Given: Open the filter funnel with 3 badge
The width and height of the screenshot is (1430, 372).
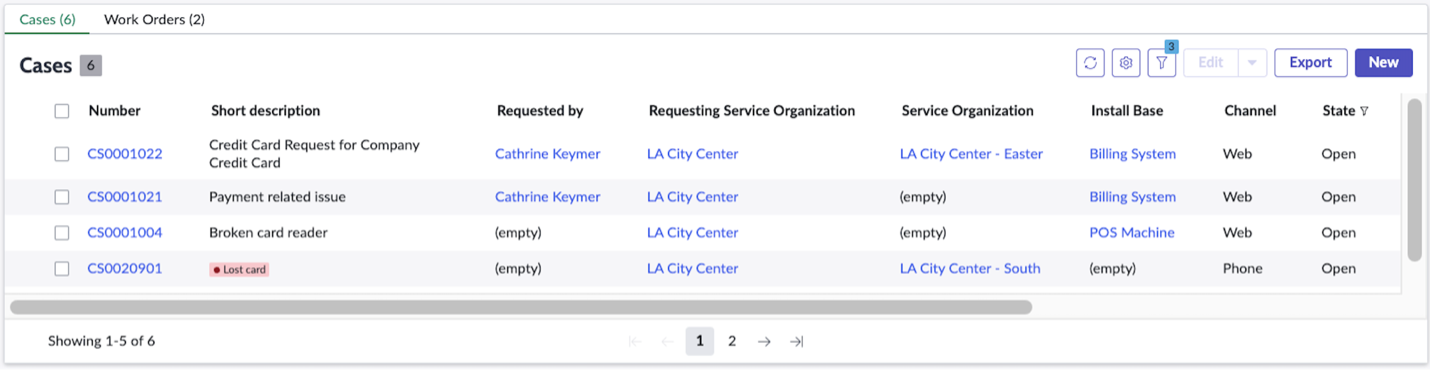Looking at the screenshot, I should click(x=1162, y=62).
